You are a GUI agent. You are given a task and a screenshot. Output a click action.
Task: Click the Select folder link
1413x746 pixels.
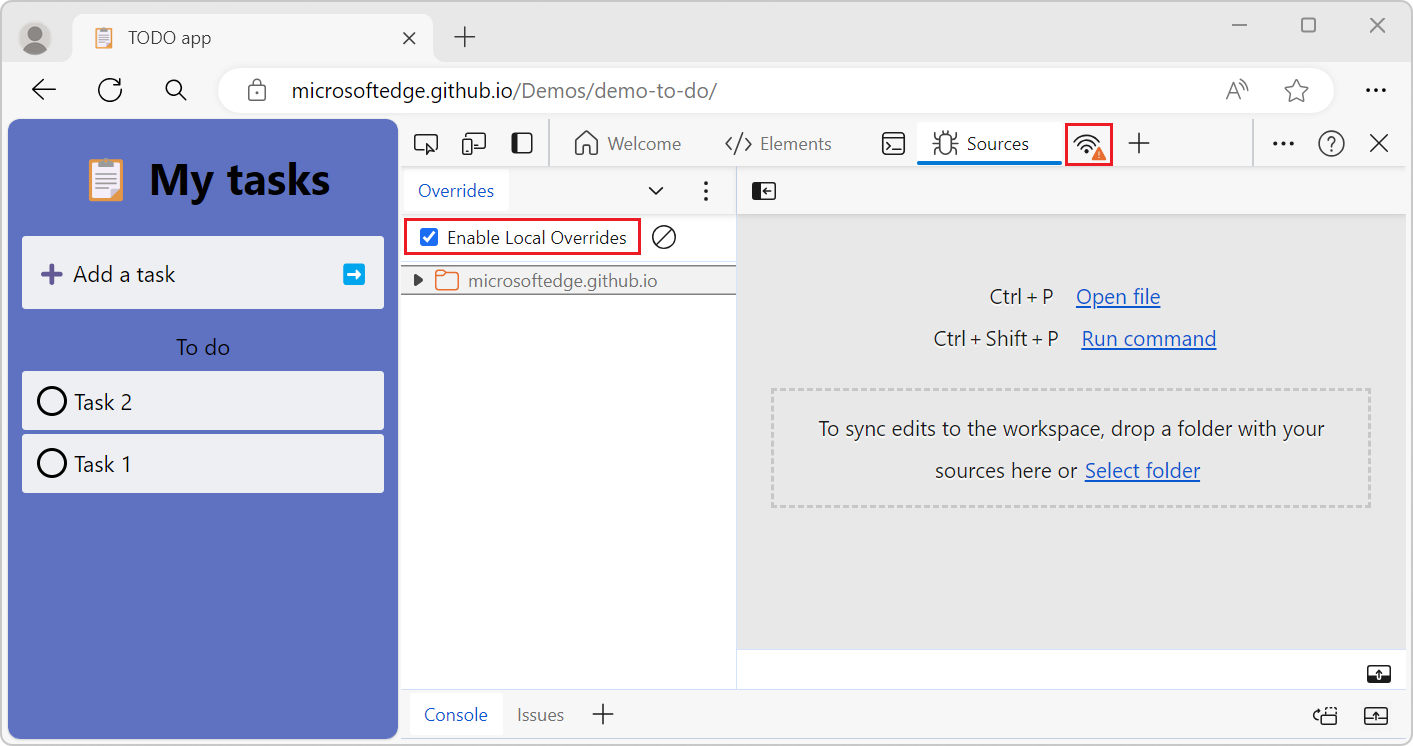coord(1142,471)
